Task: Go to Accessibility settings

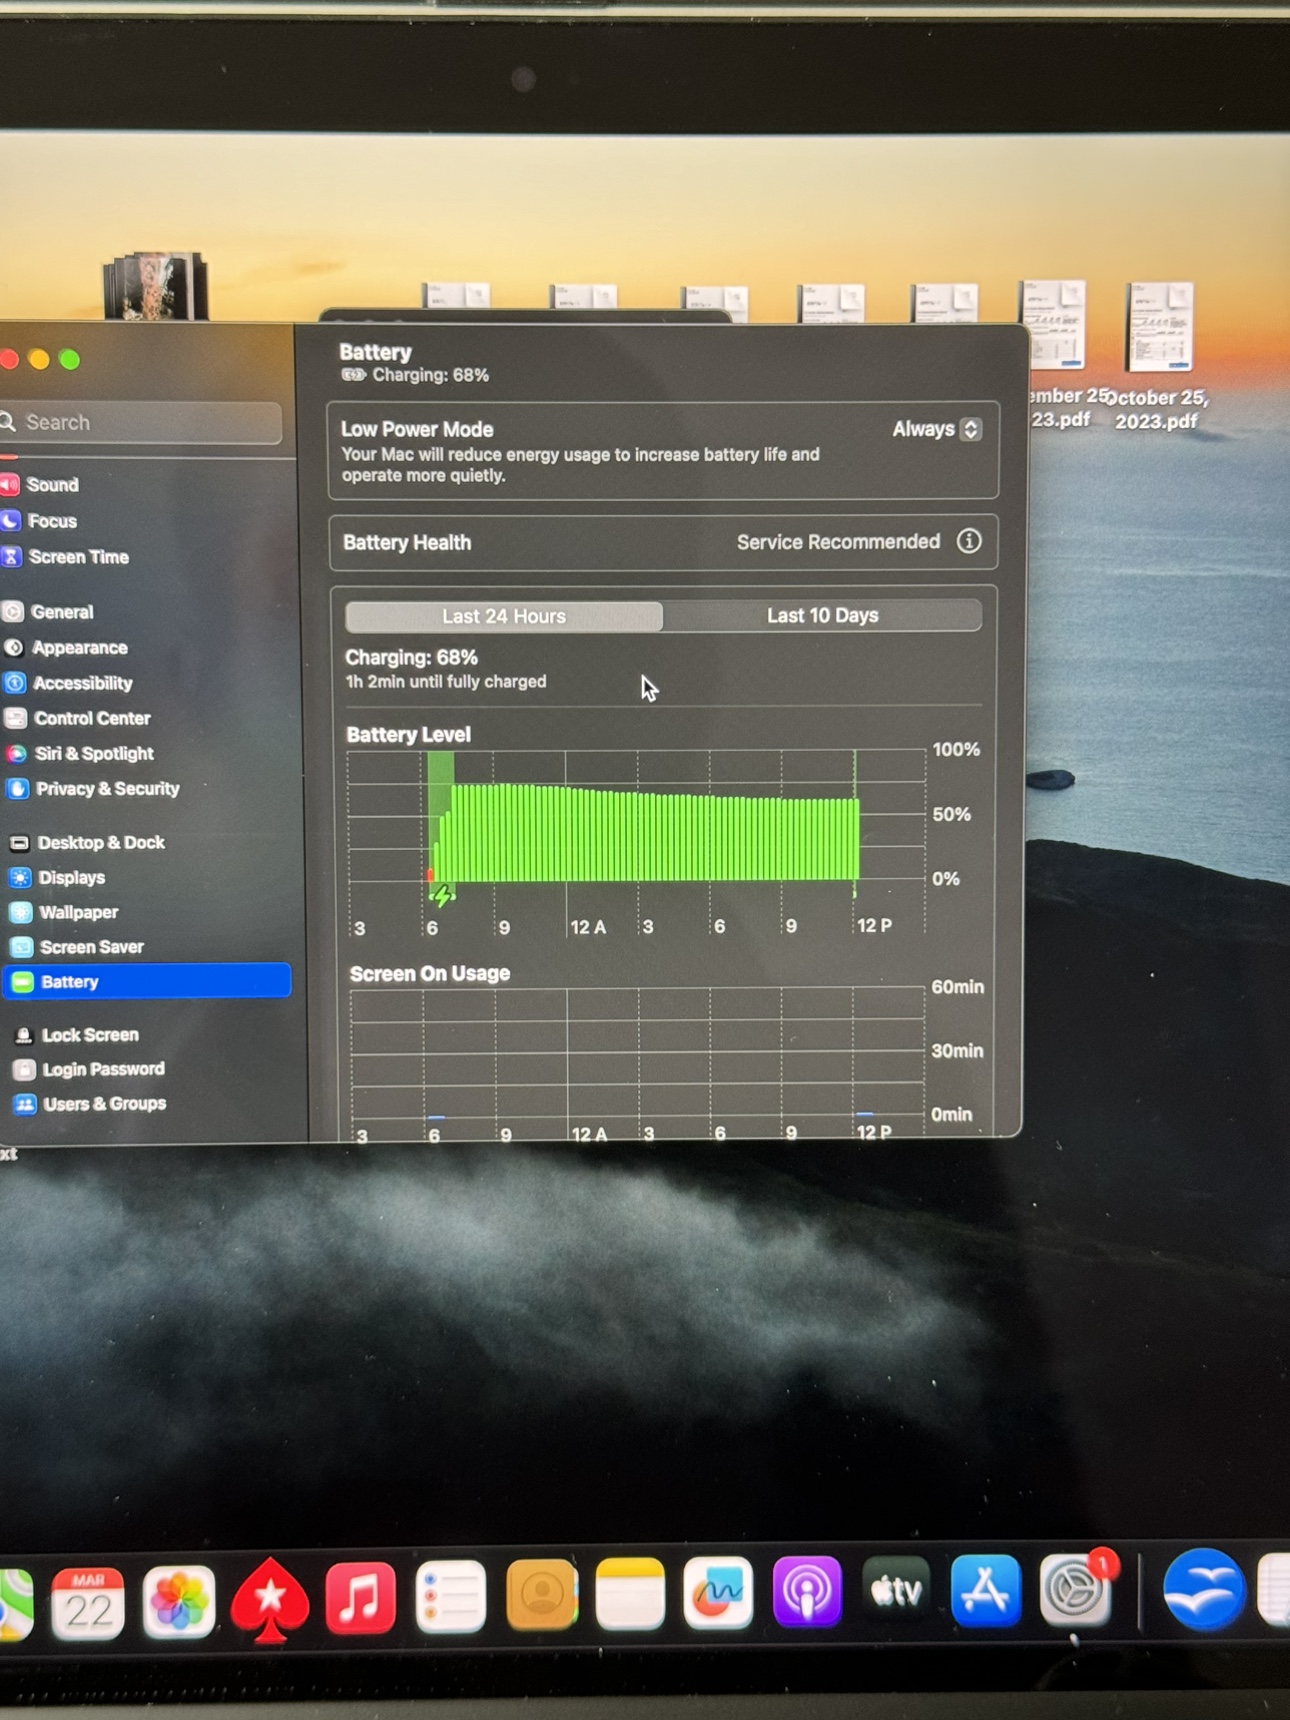Action: click(x=82, y=683)
